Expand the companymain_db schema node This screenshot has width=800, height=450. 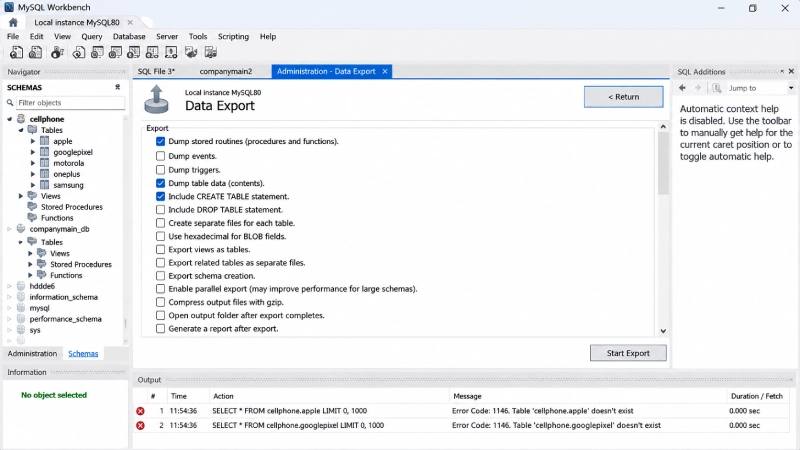(10, 229)
